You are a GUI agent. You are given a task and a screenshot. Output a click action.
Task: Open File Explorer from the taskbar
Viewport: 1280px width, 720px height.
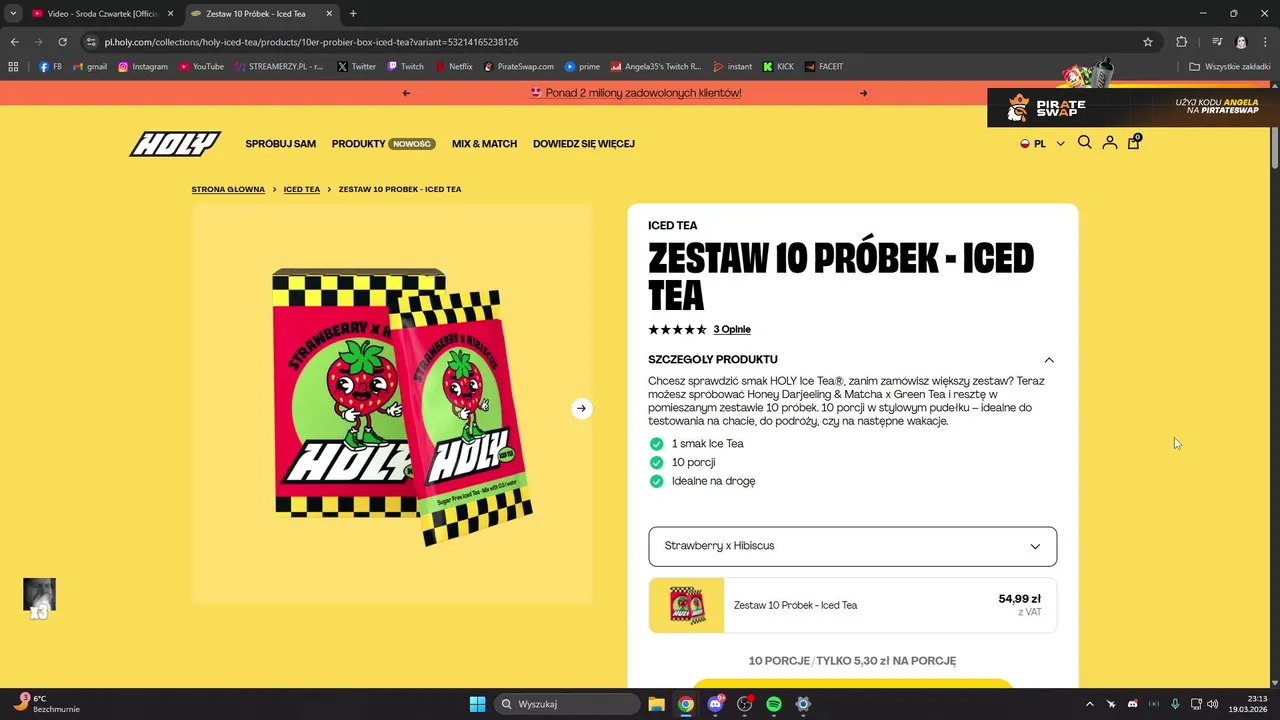tap(656, 704)
